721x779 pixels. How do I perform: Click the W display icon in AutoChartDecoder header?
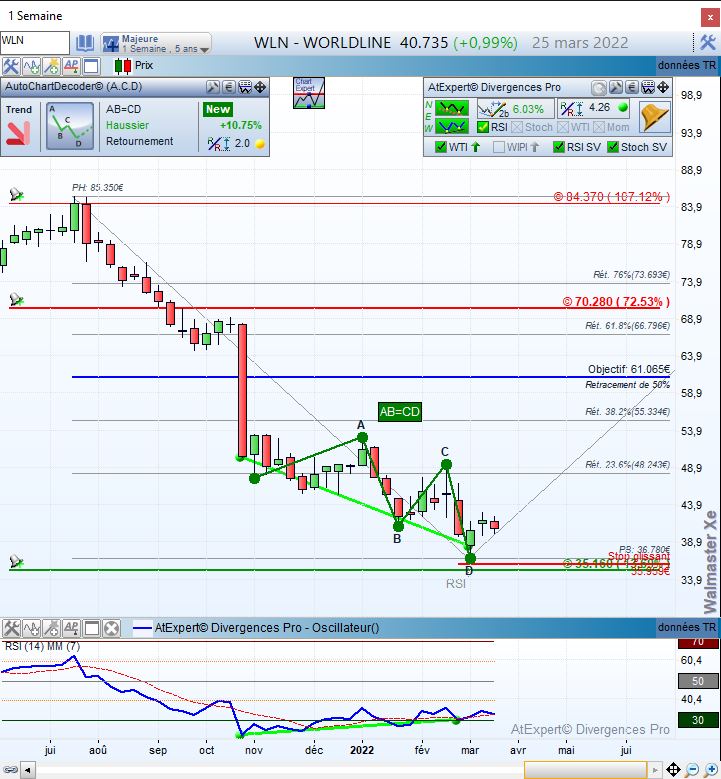pos(245,87)
